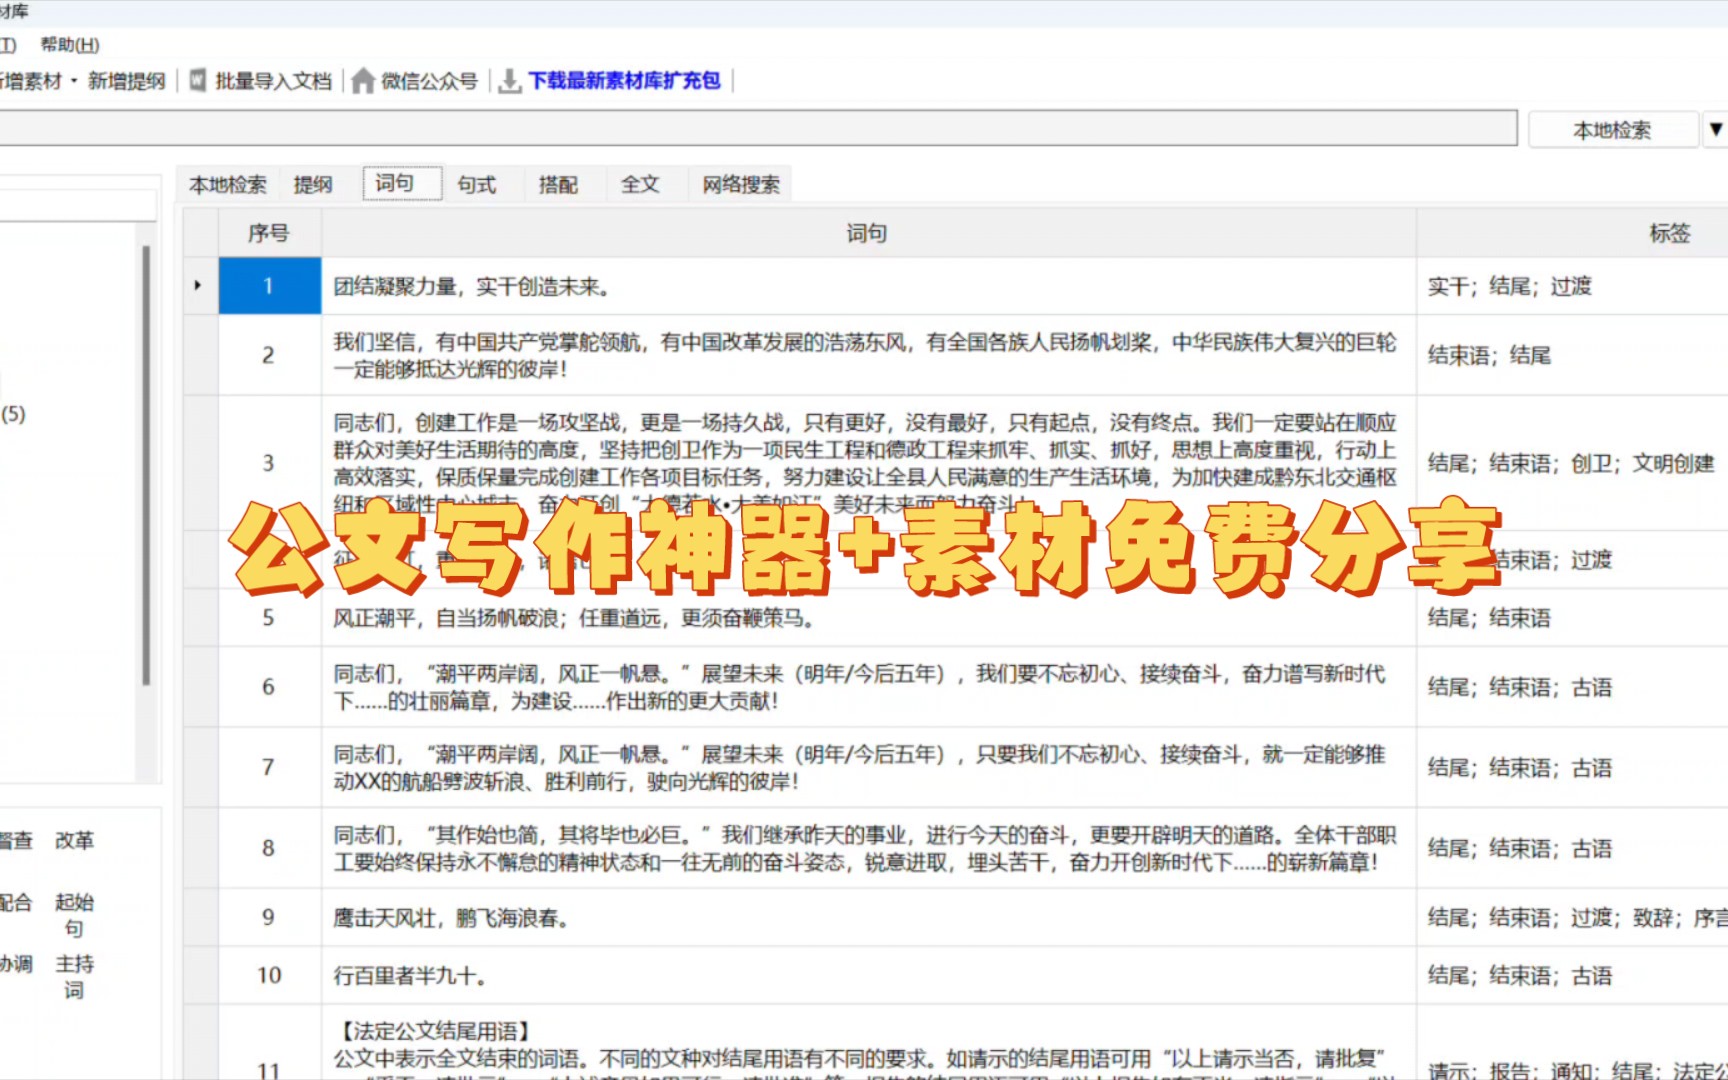Click the home icon beside 微信公众号
Viewport: 1728px width, 1080px height.
(363, 80)
